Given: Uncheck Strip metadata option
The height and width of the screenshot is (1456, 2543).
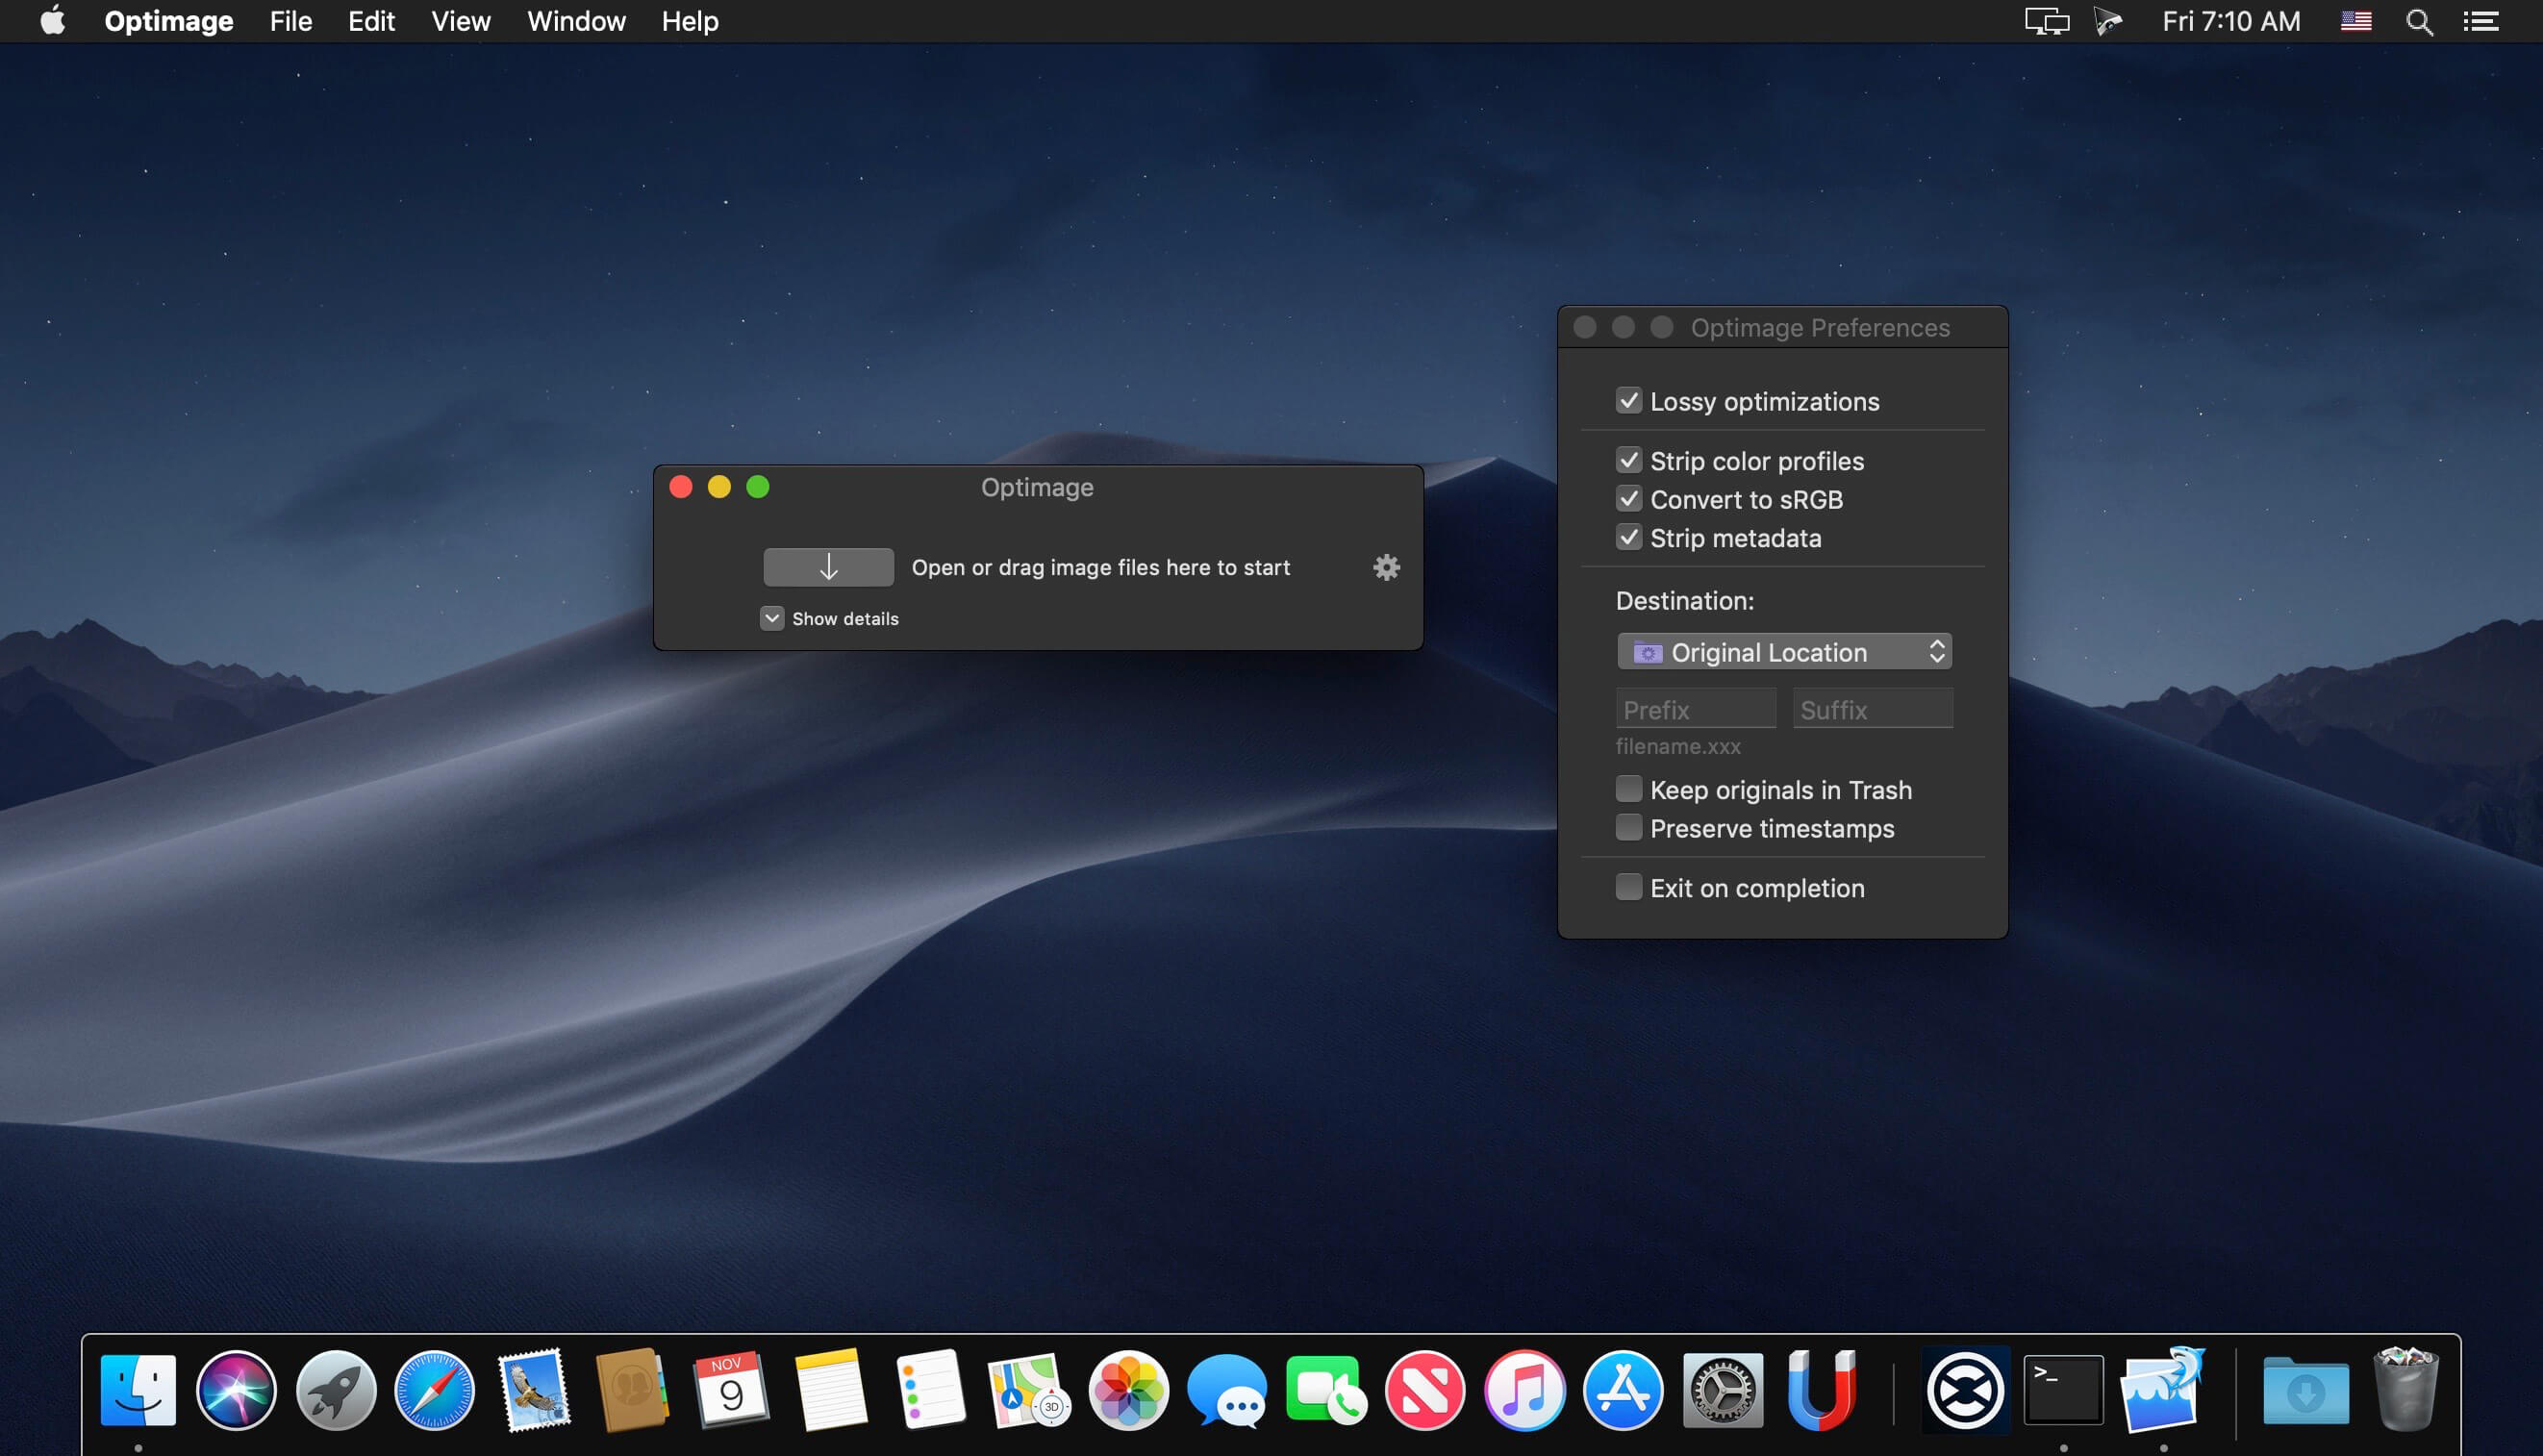Looking at the screenshot, I should click(1628, 538).
